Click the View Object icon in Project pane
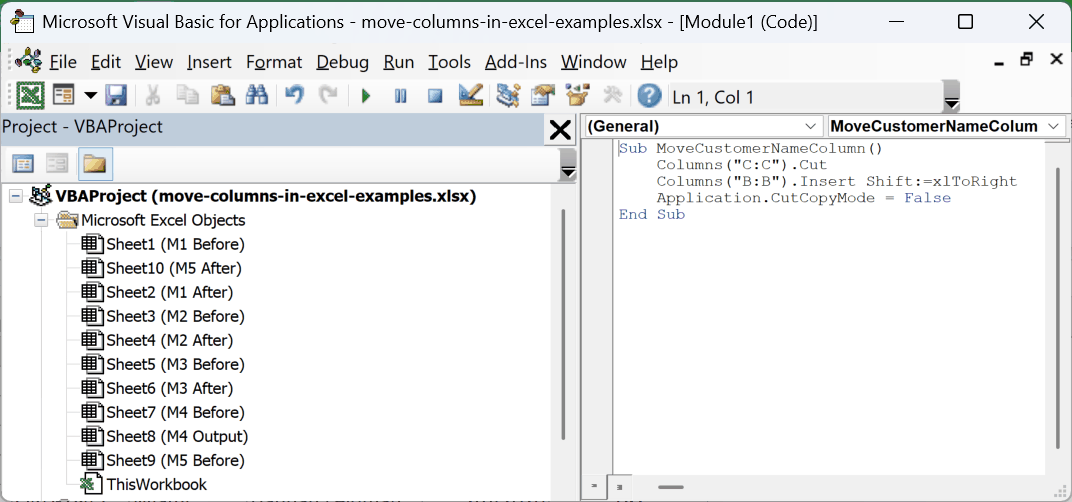 click(57, 163)
